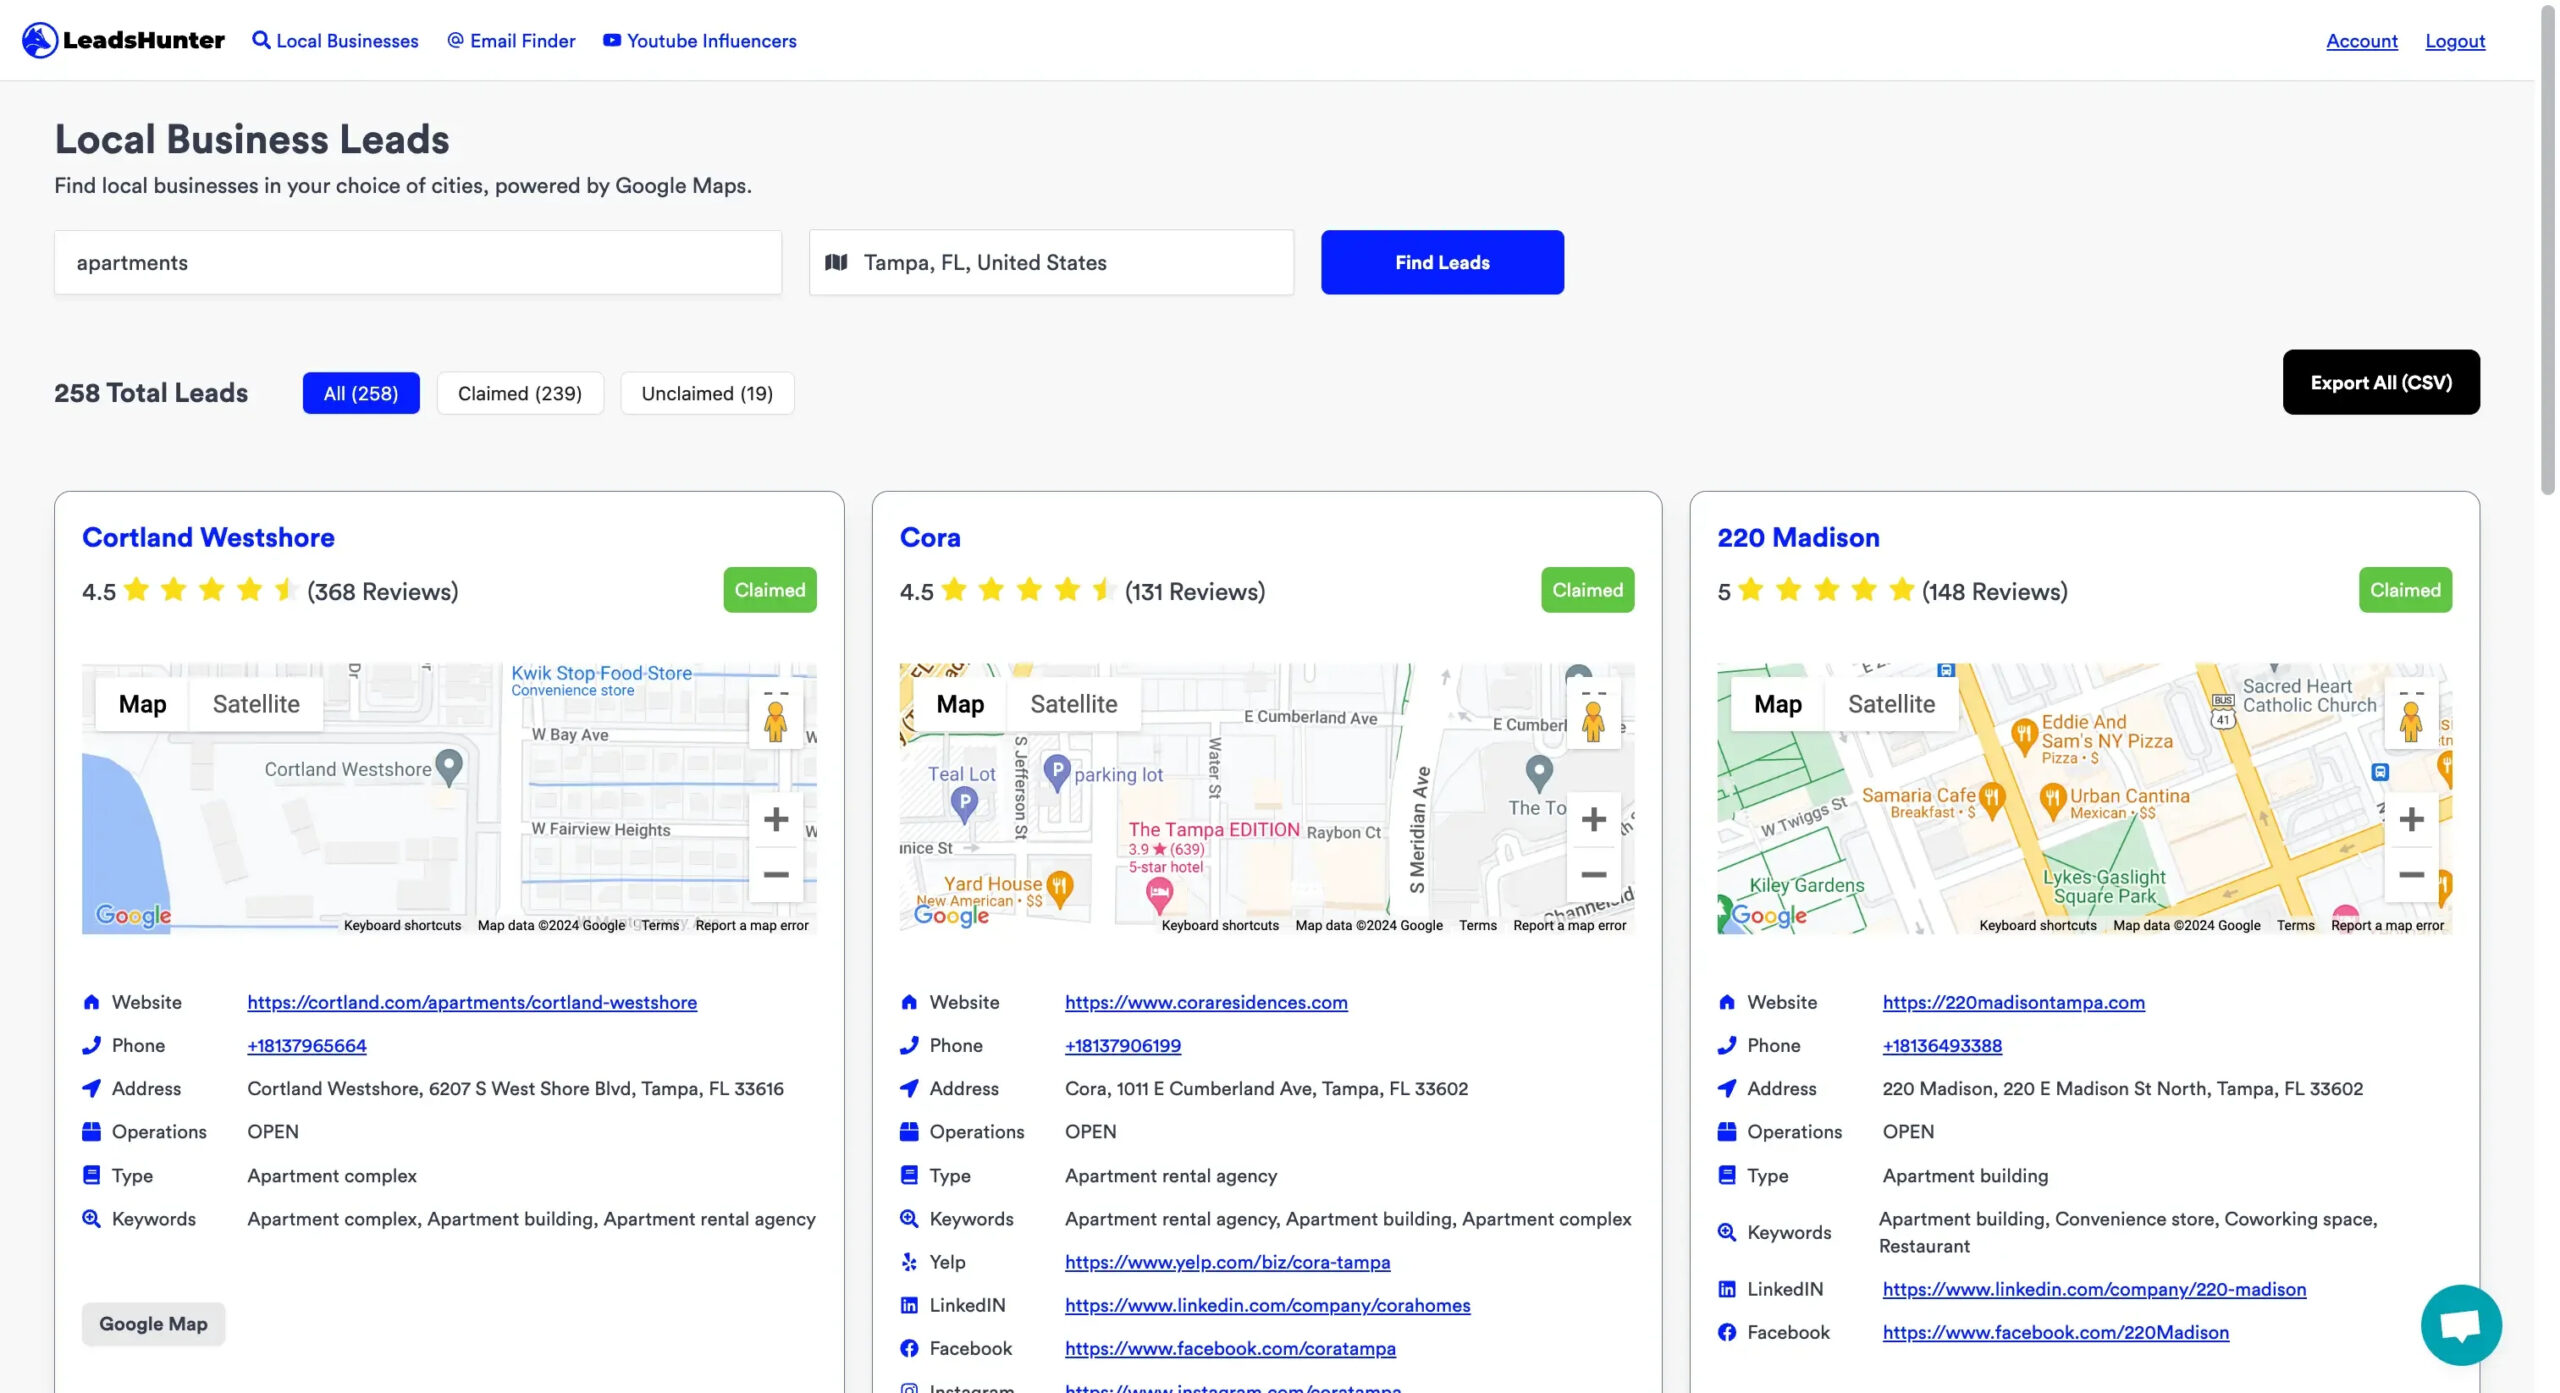2560x1393 pixels.
Task: Open the Local Businesses menu item
Action: [x=336, y=38]
